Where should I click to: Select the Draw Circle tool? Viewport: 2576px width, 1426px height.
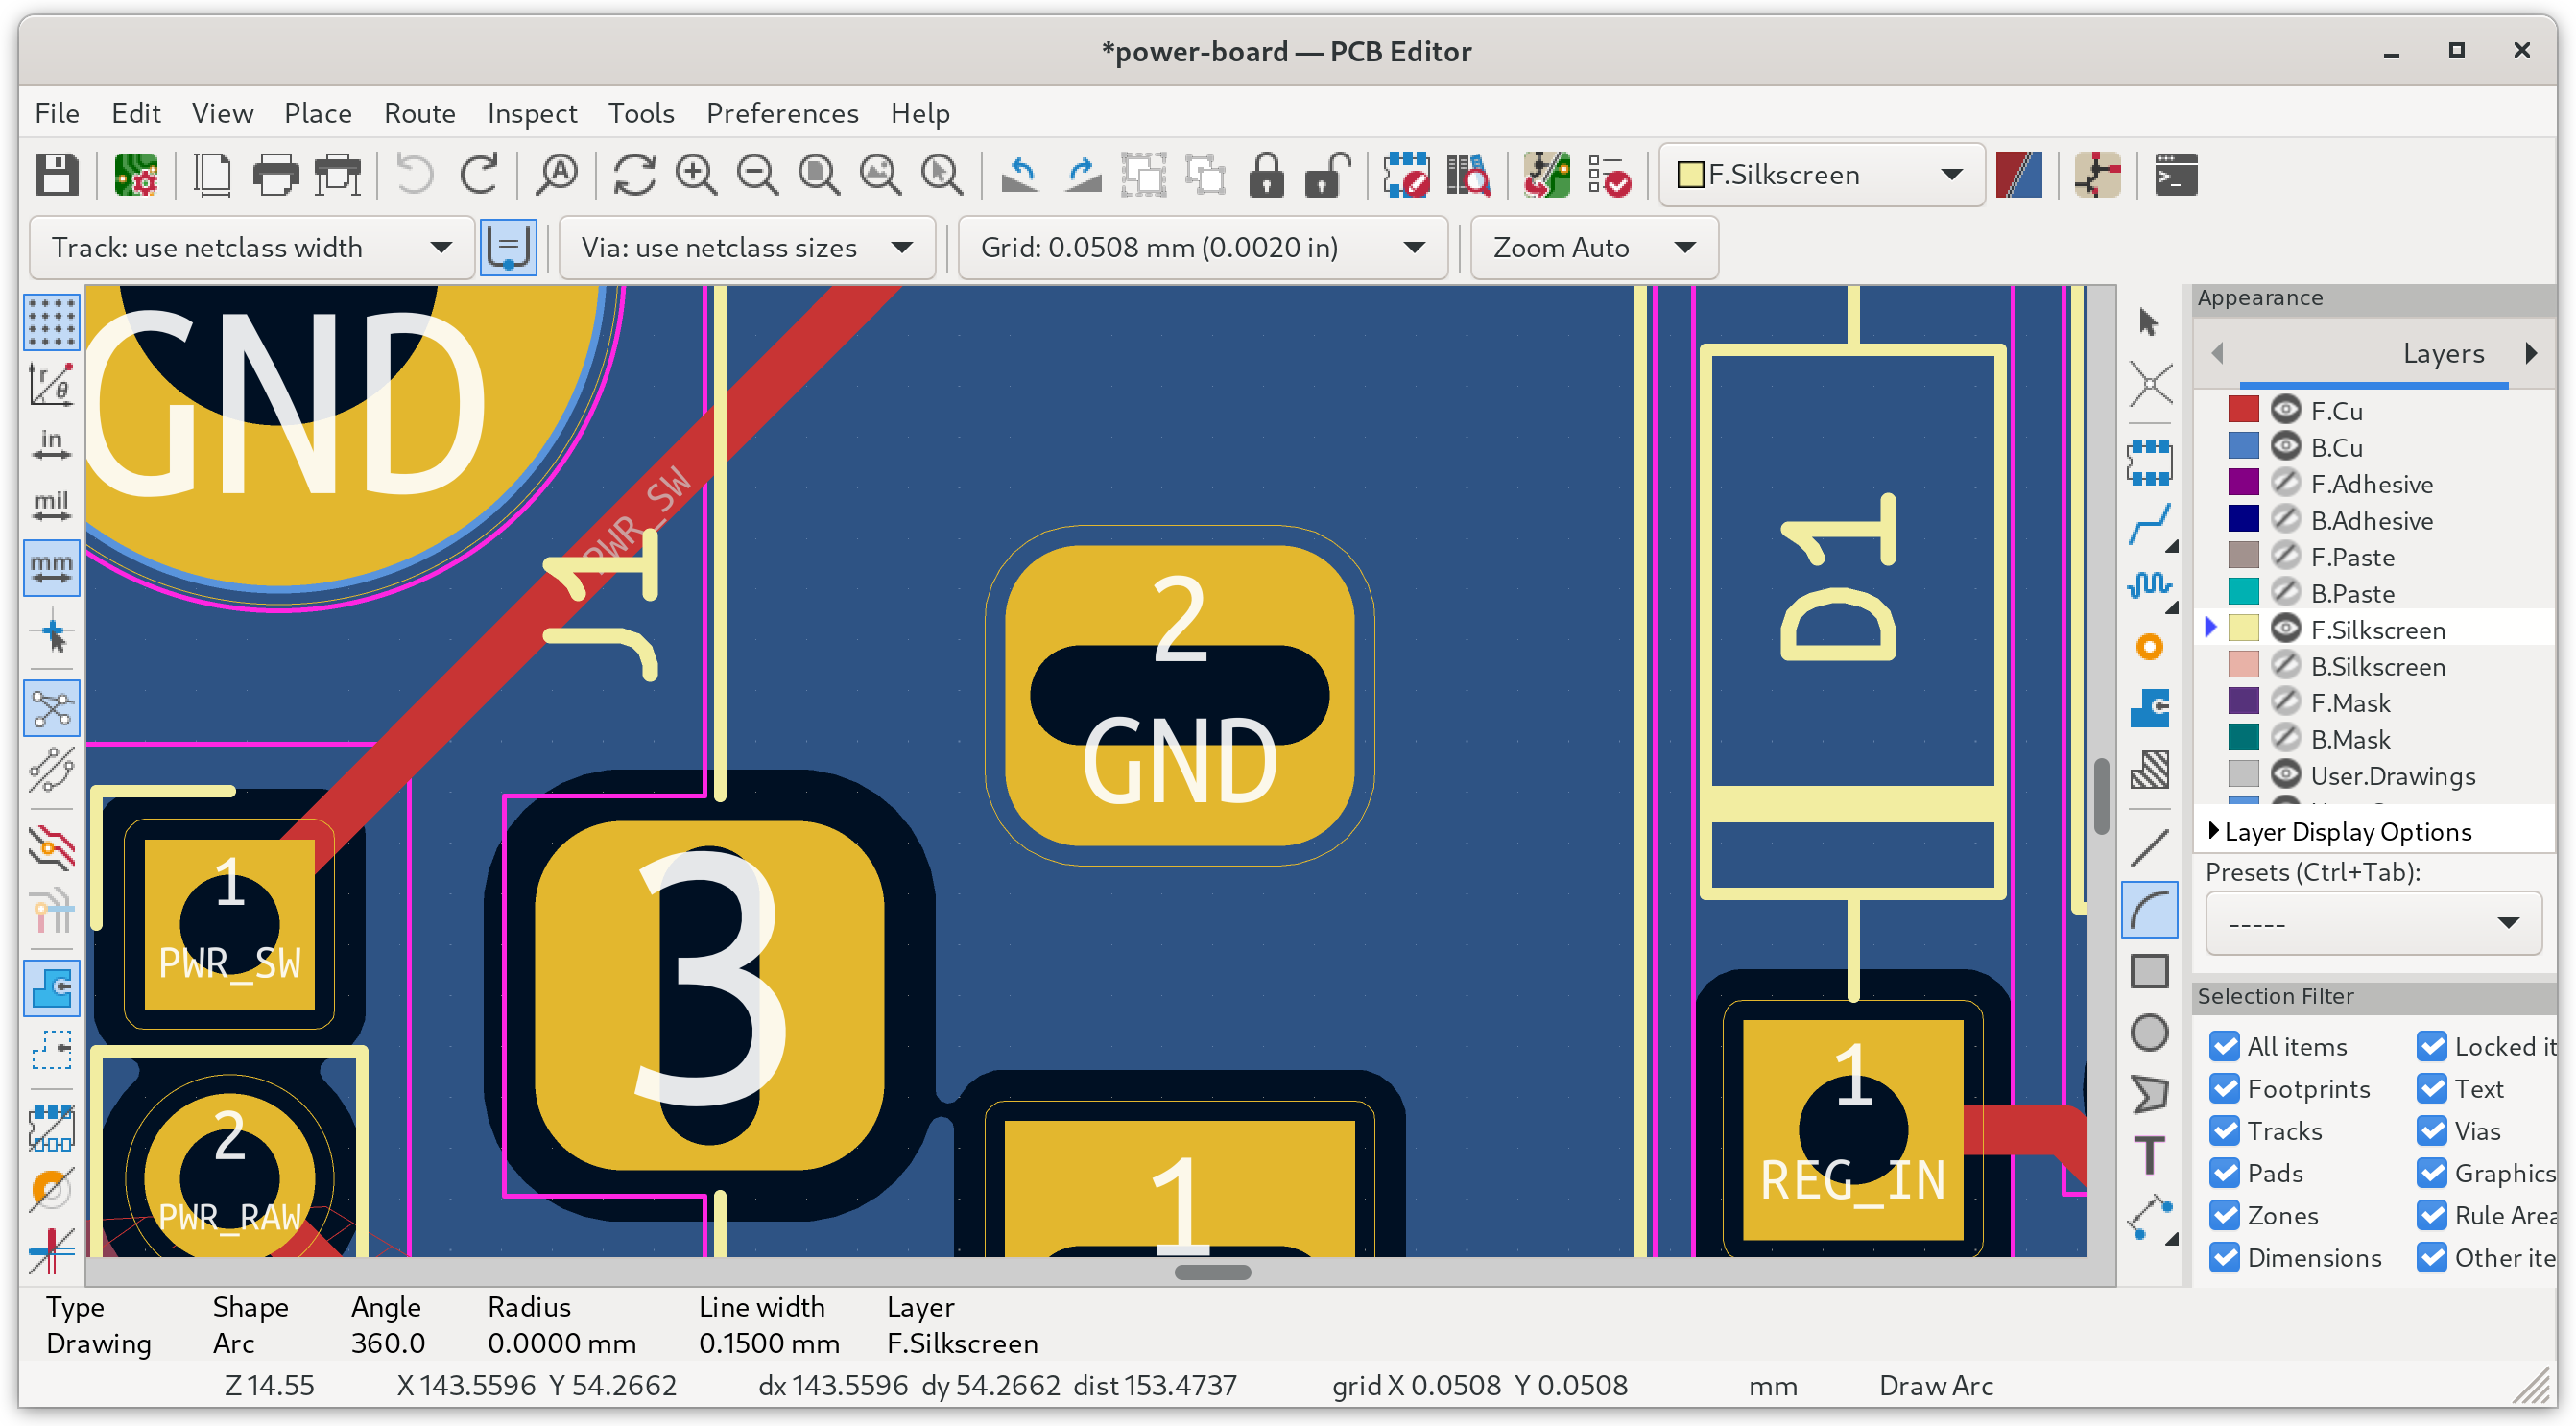point(2149,1033)
